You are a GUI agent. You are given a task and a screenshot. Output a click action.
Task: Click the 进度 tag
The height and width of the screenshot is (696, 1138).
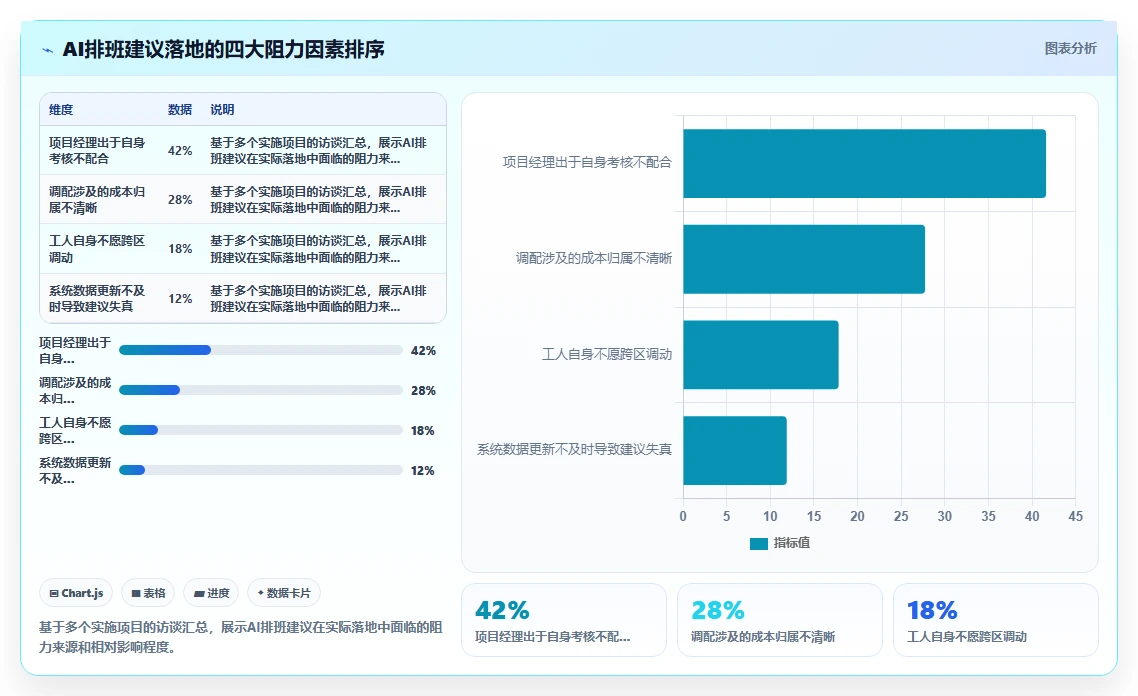click(x=211, y=593)
